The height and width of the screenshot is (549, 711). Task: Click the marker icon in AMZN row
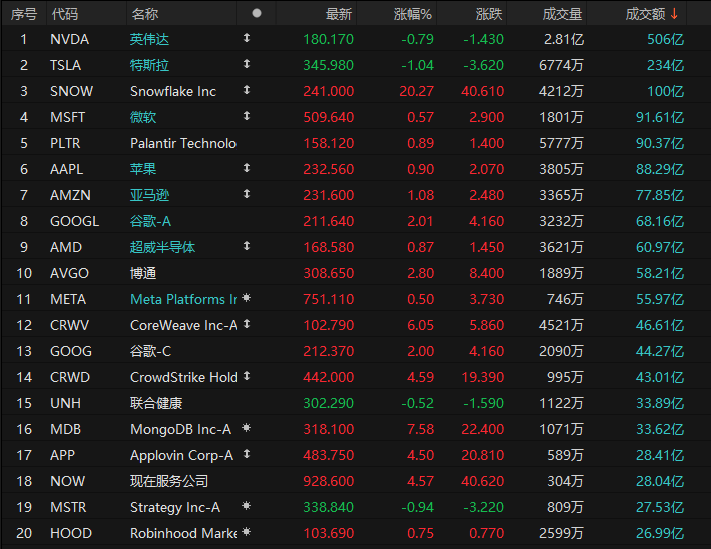click(247, 194)
